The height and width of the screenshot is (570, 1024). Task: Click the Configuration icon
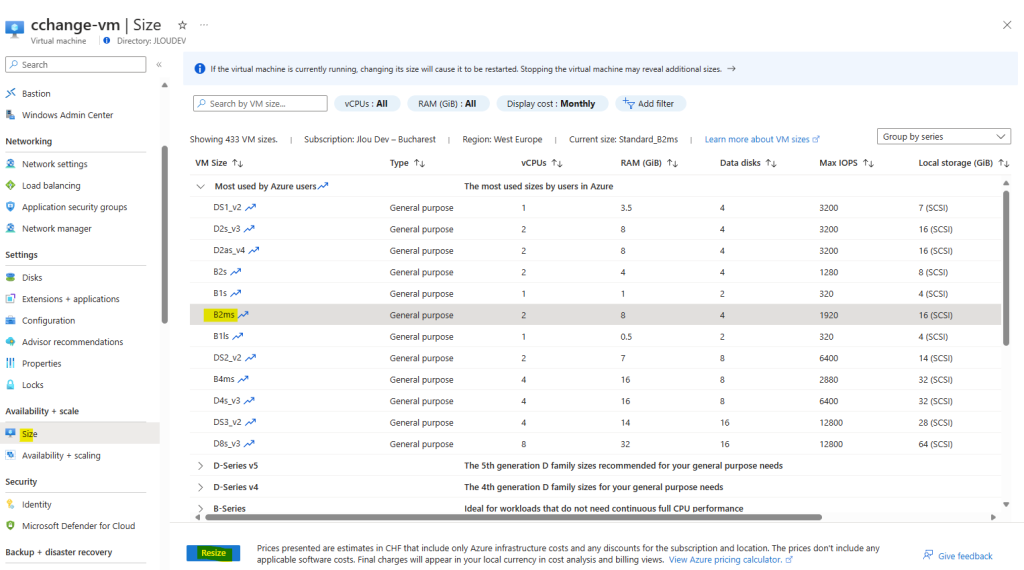10,321
